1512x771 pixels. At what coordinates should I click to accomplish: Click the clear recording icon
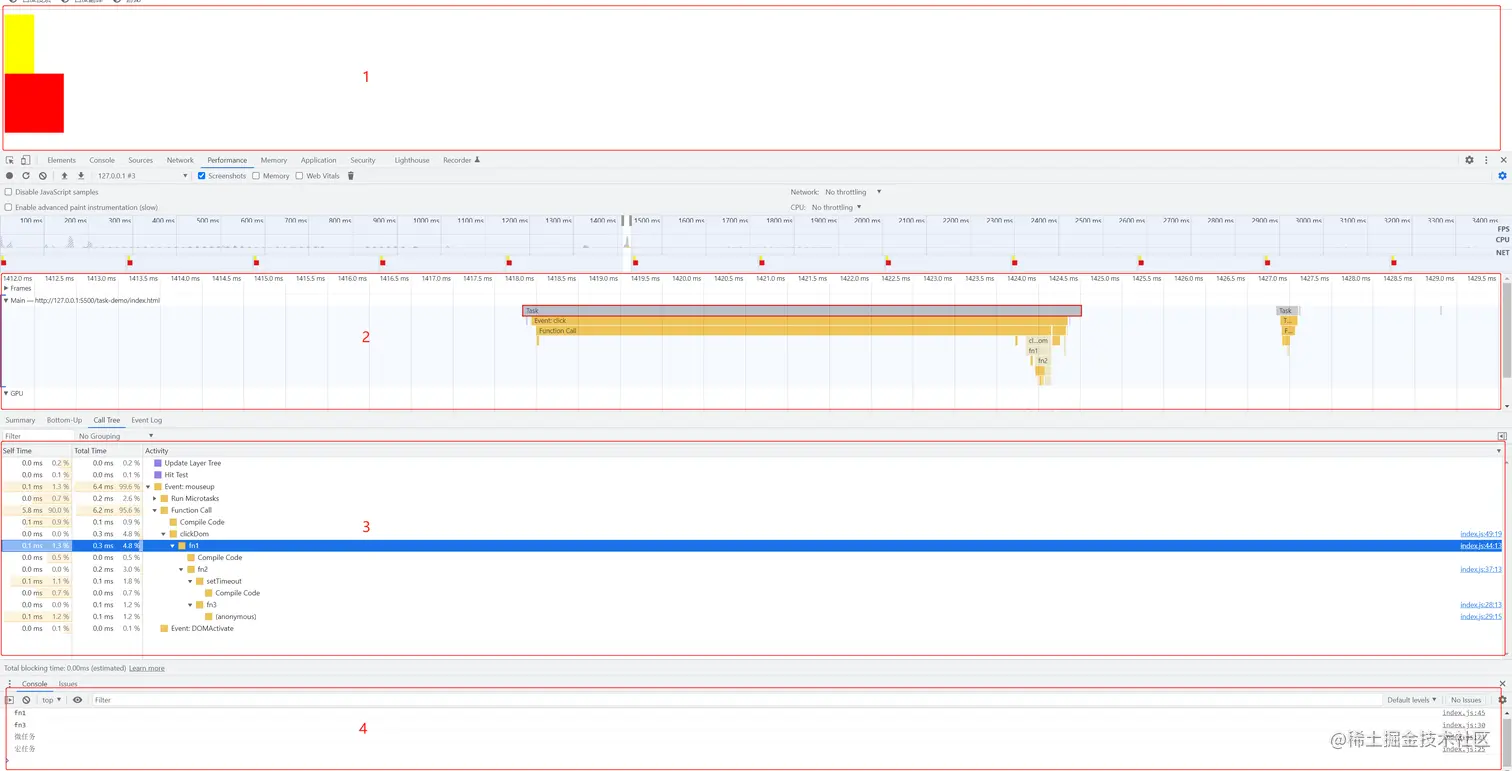pyautogui.click(x=43, y=176)
